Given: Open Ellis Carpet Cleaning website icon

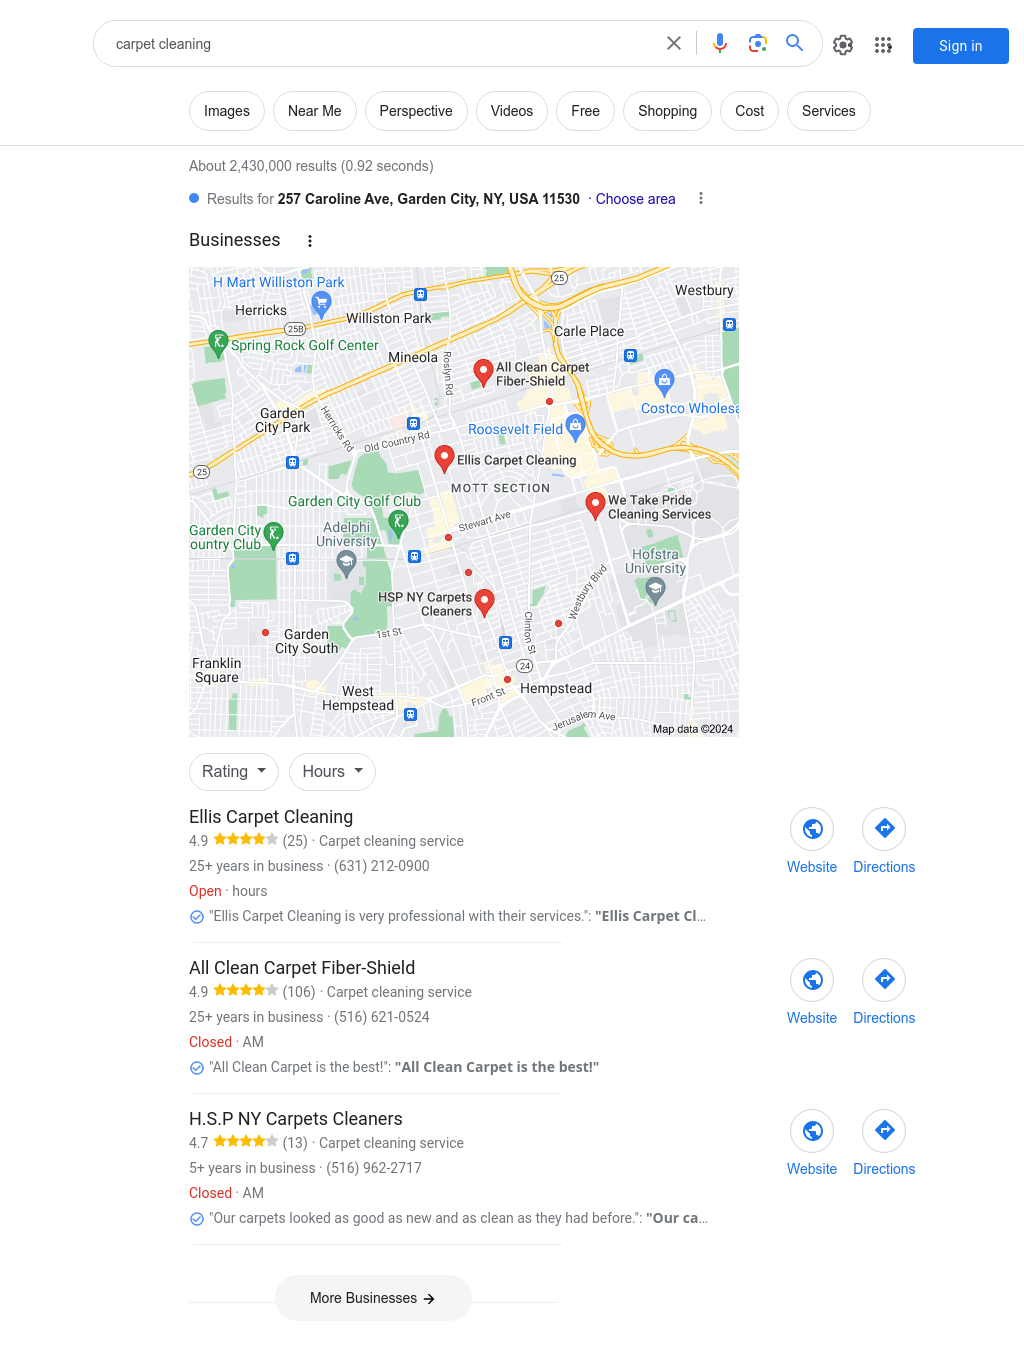Looking at the screenshot, I should point(812,829).
